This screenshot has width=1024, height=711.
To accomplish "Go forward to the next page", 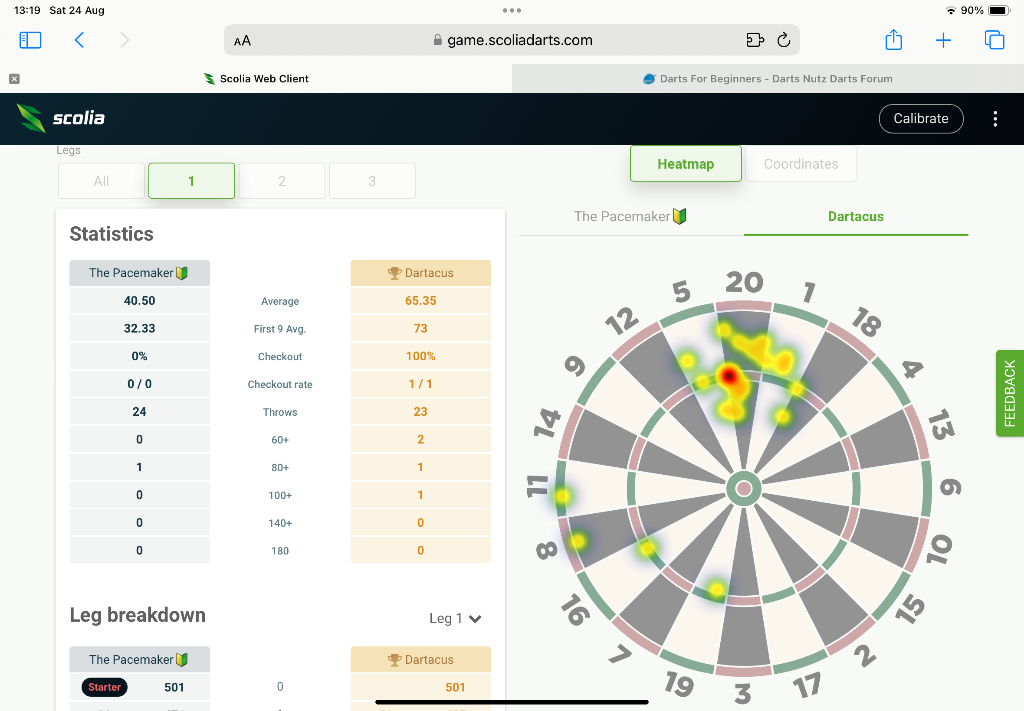I will coord(125,40).
